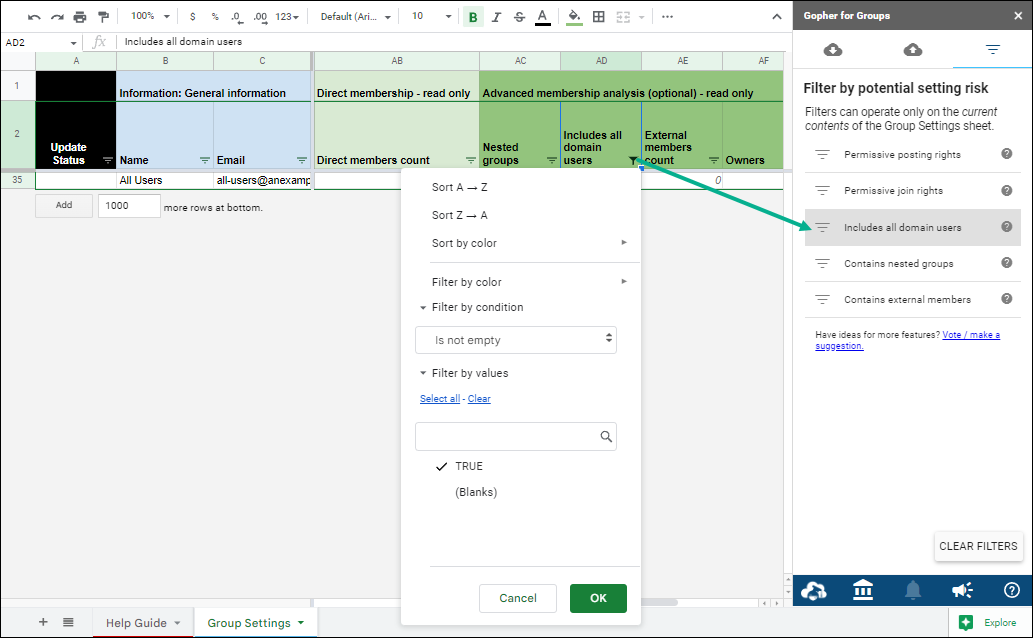Select the paint format tool
The image size is (1033, 638).
(x=103, y=17)
